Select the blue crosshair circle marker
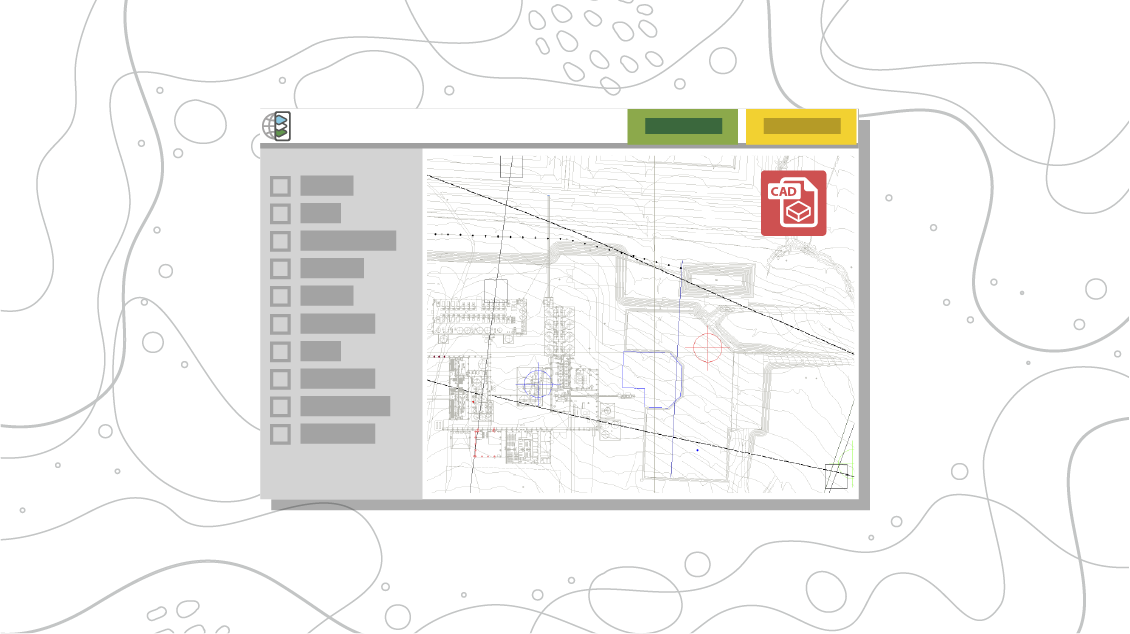This screenshot has height=634, width=1130. click(537, 383)
